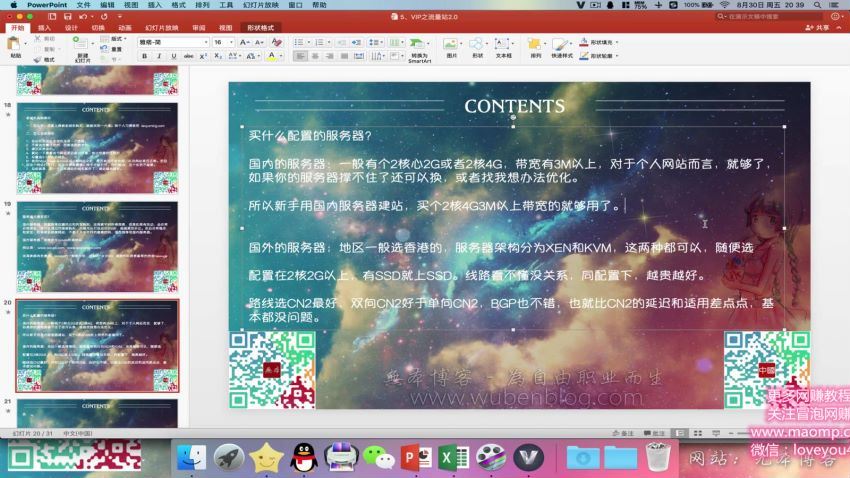This screenshot has height=478, width=850.
Task: Switch to the Shape Format tab
Action: (260, 28)
